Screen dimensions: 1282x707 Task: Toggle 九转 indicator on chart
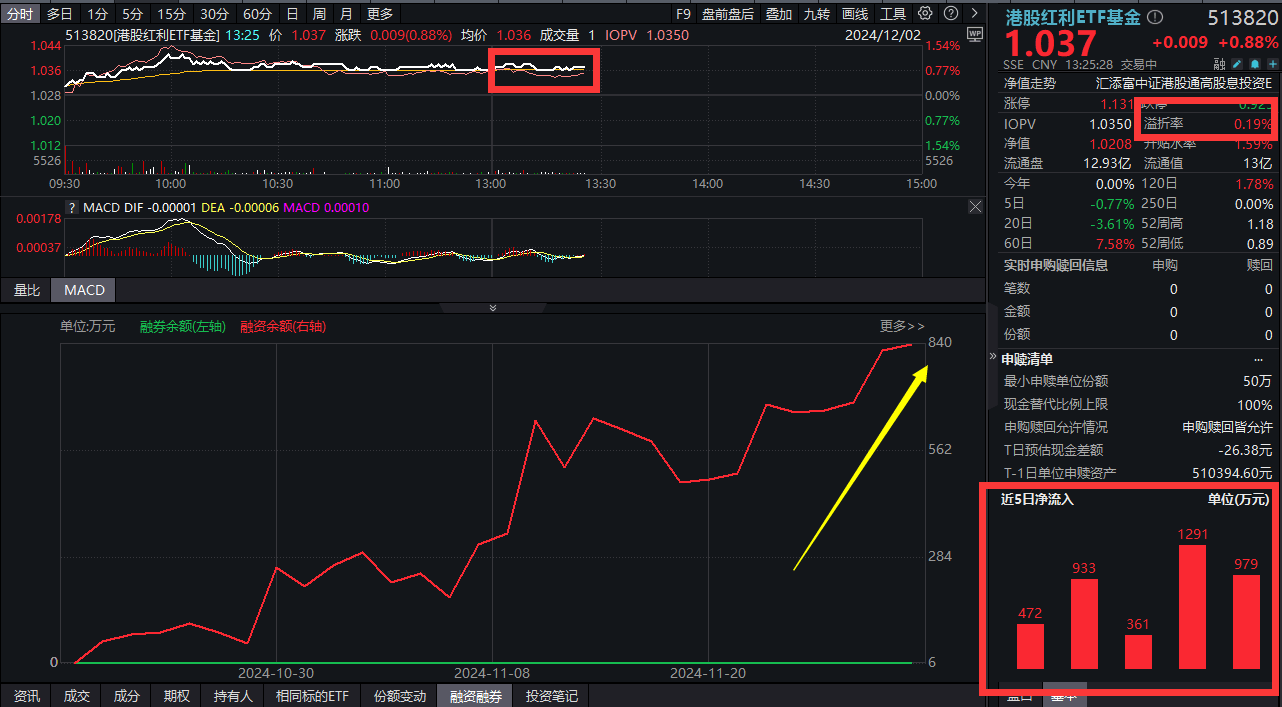coord(816,14)
